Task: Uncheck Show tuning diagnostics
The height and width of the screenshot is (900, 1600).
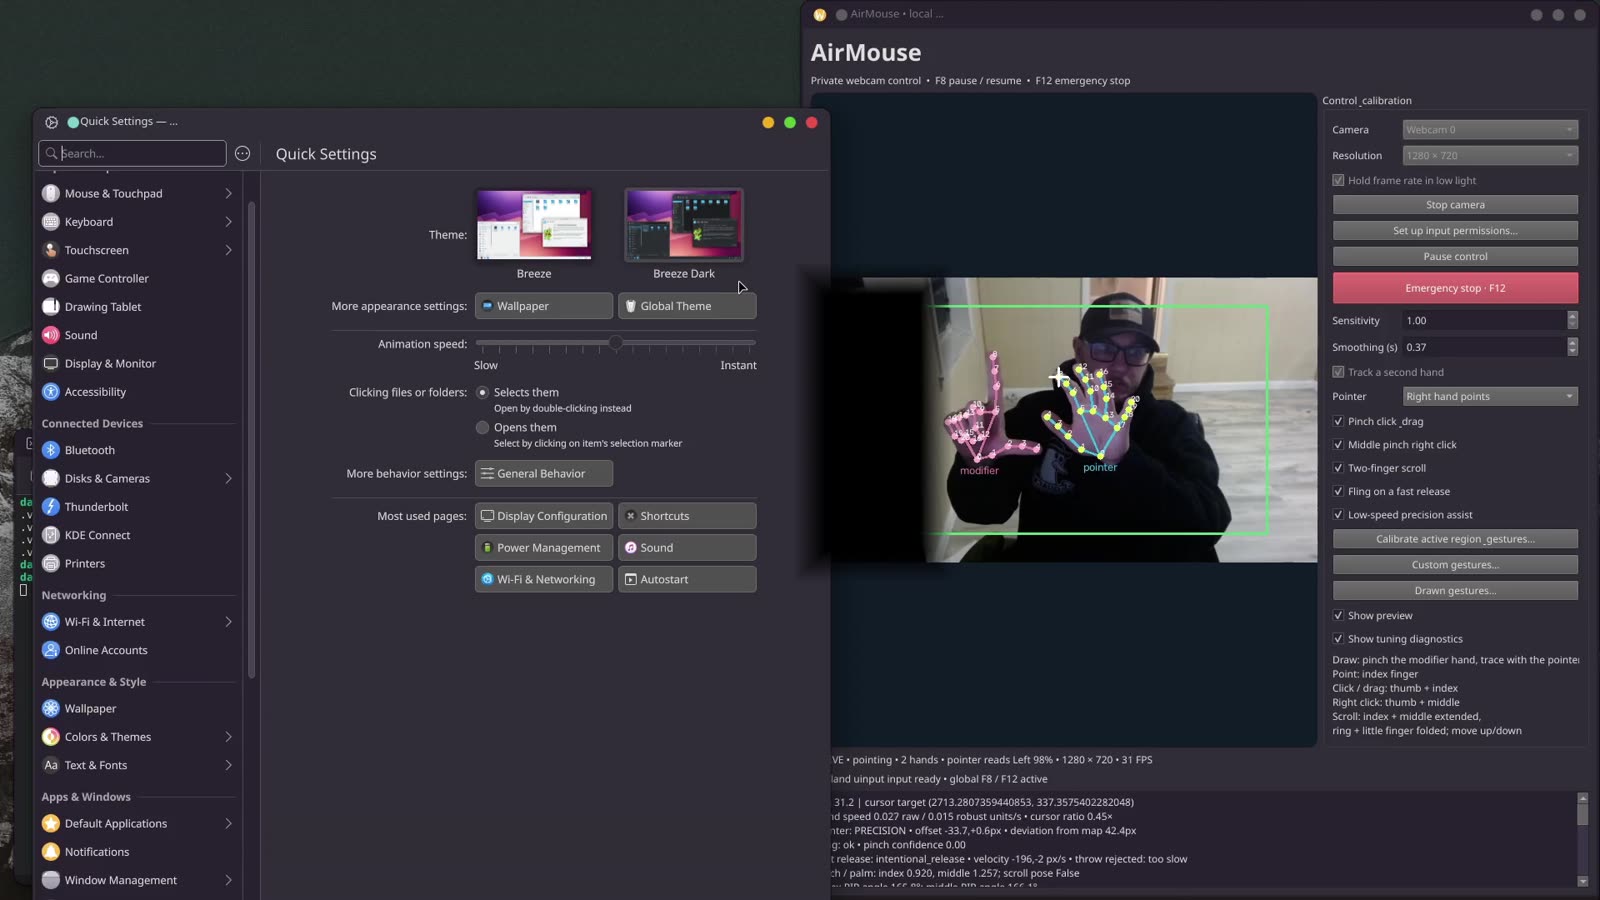Action: [x=1338, y=639]
